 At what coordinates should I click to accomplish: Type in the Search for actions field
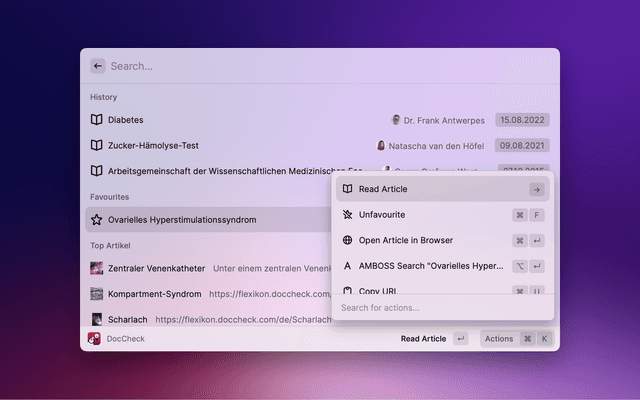[x=440, y=308]
